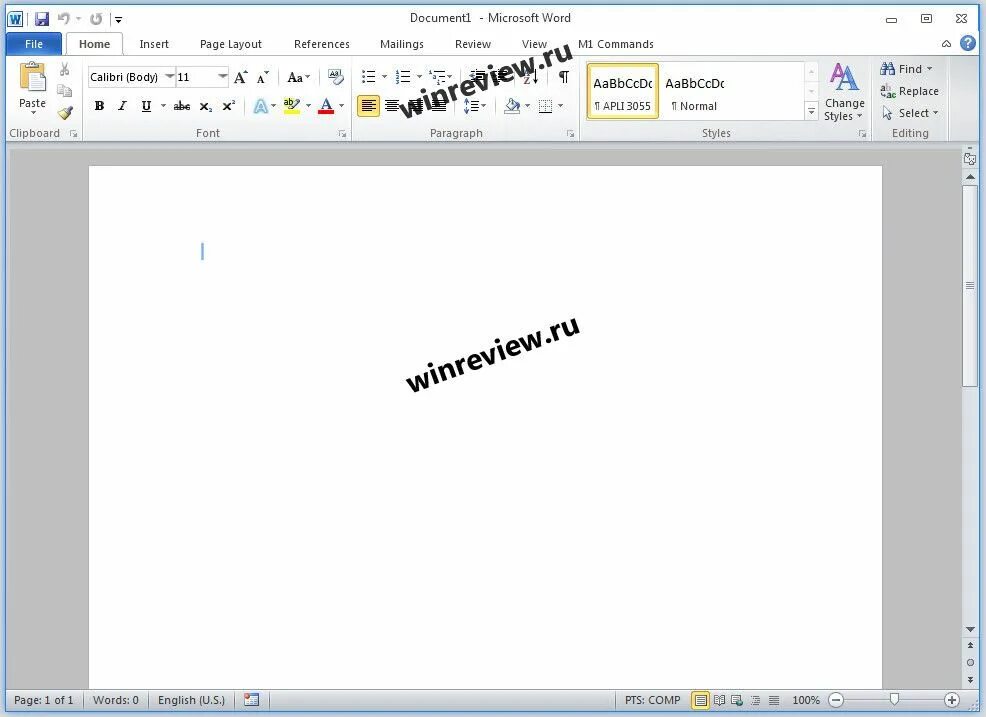Open the File tab
The width and height of the screenshot is (986, 717).
pyautogui.click(x=34, y=44)
